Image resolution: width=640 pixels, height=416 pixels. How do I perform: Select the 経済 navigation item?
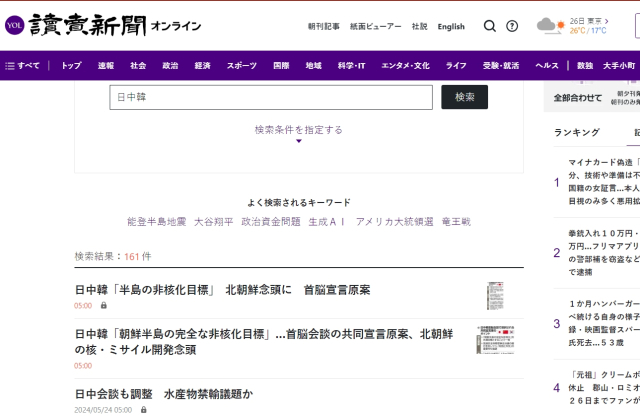[202, 65]
